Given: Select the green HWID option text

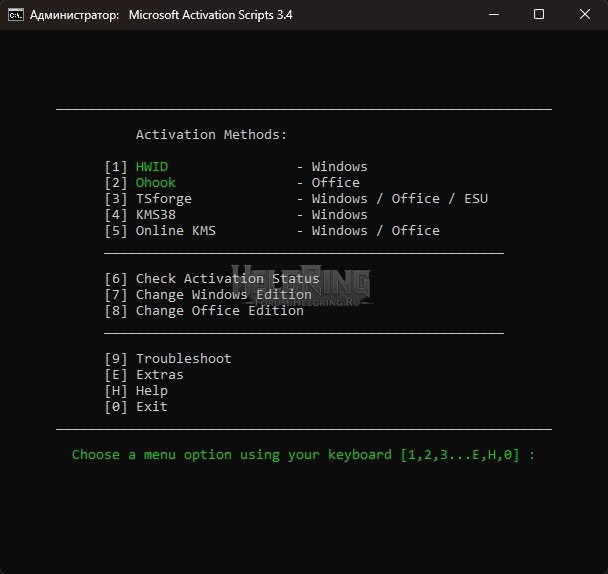Looking at the screenshot, I should click(x=152, y=167).
